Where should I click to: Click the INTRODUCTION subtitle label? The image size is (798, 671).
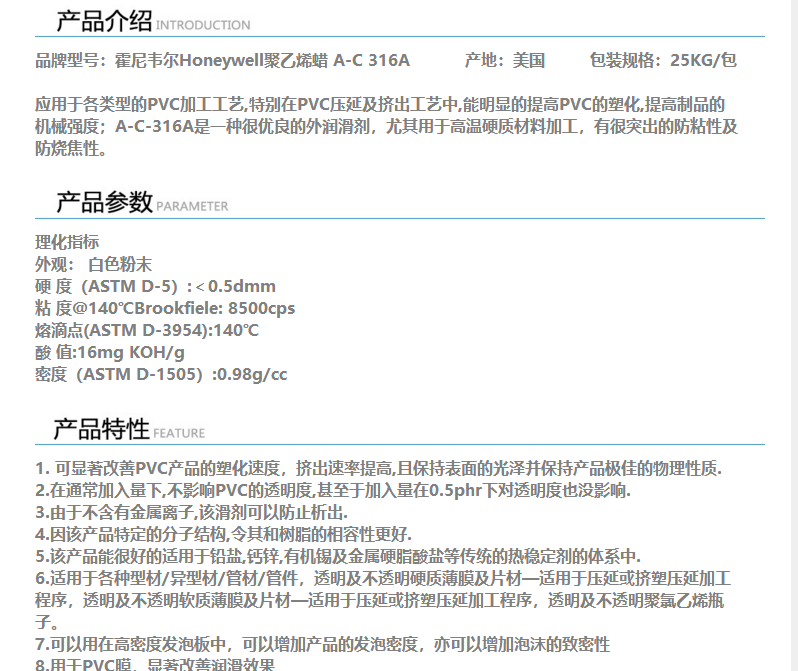click(x=204, y=25)
